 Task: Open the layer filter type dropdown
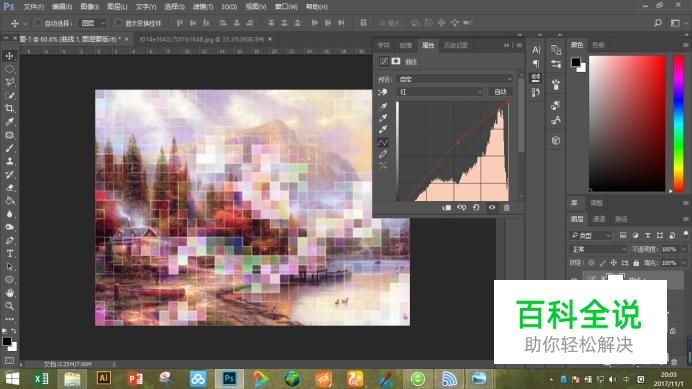click(x=590, y=235)
